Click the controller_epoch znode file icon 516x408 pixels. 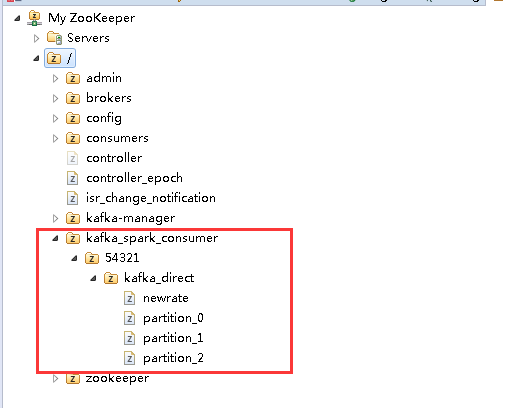[x=72, y=178]
